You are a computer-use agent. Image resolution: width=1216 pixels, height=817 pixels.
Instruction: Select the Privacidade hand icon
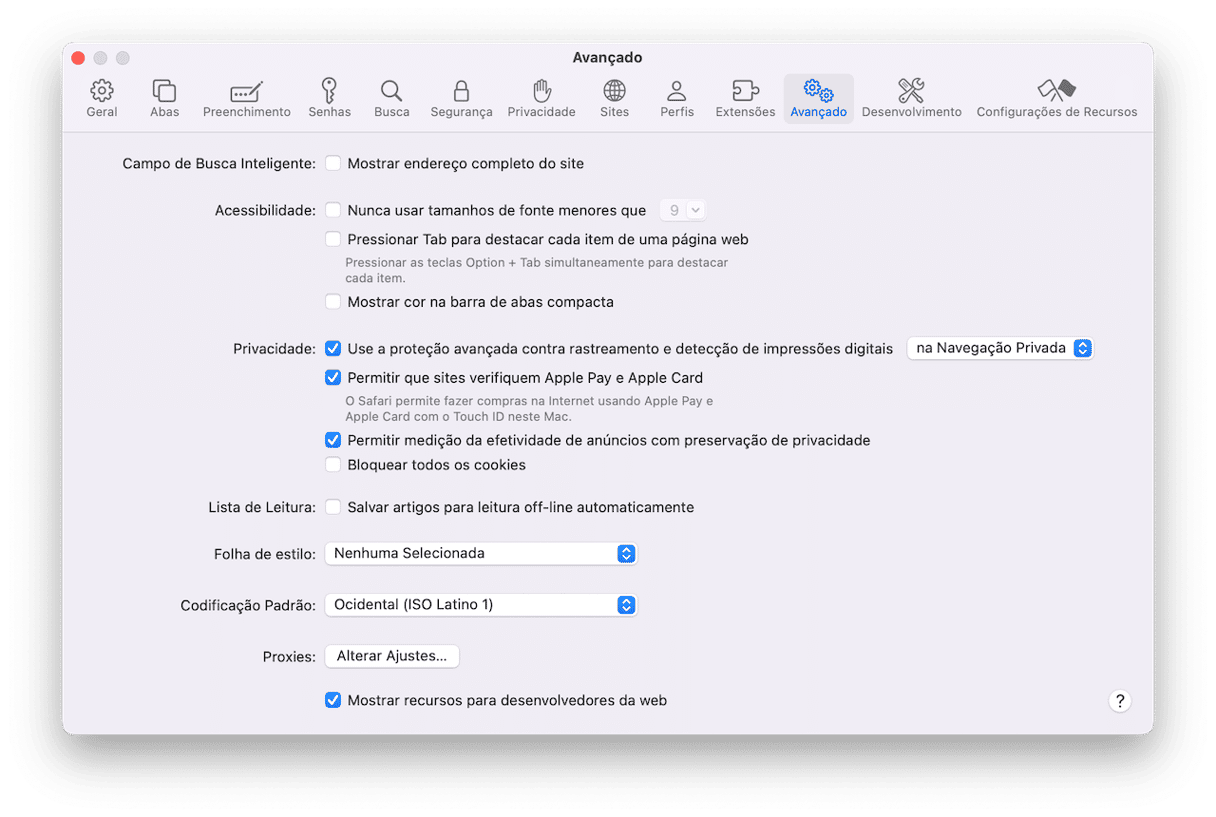[x=541, y=91]
